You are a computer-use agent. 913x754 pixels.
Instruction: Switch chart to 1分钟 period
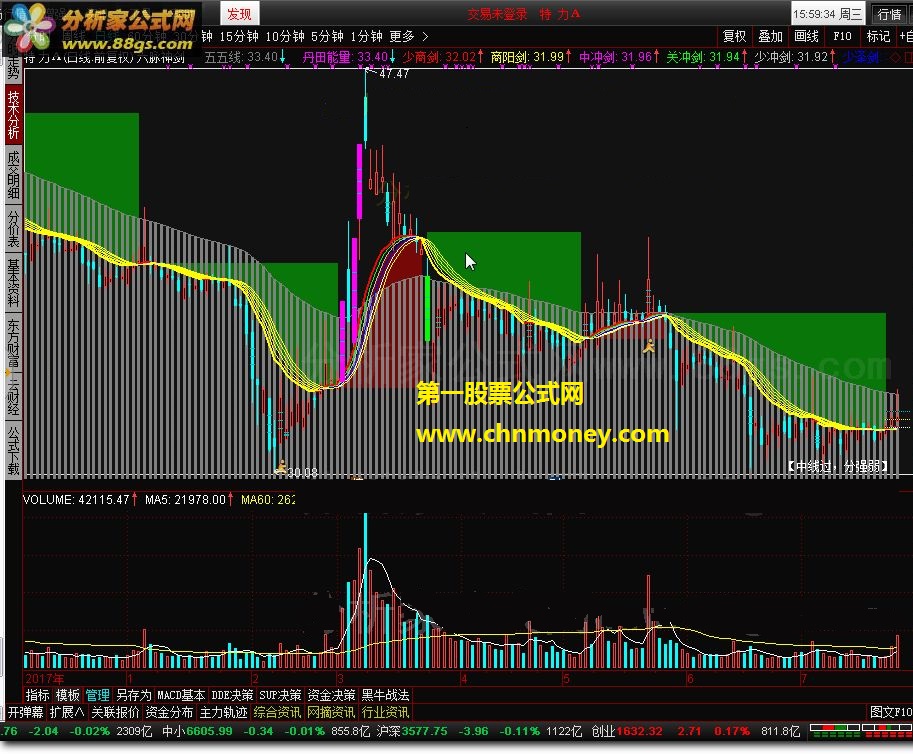(x=366, y=37)
